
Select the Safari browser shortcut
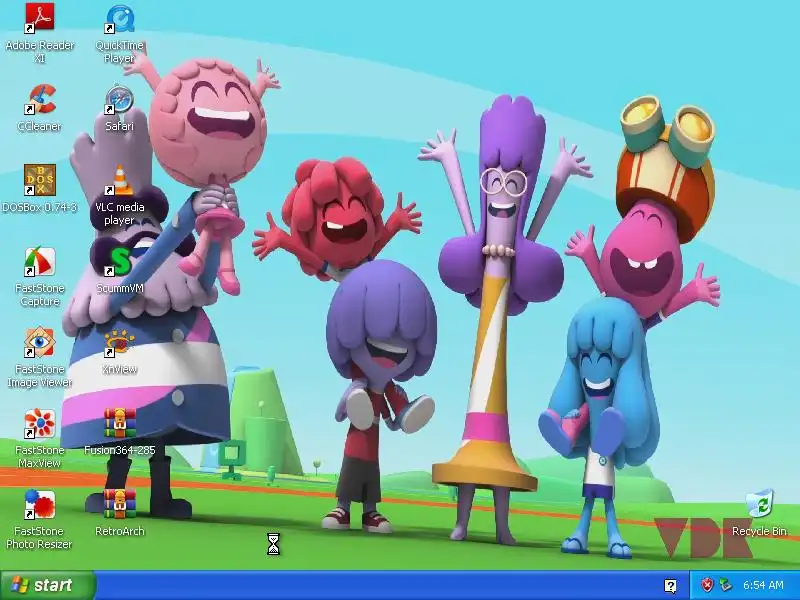[x=119, y=99]
